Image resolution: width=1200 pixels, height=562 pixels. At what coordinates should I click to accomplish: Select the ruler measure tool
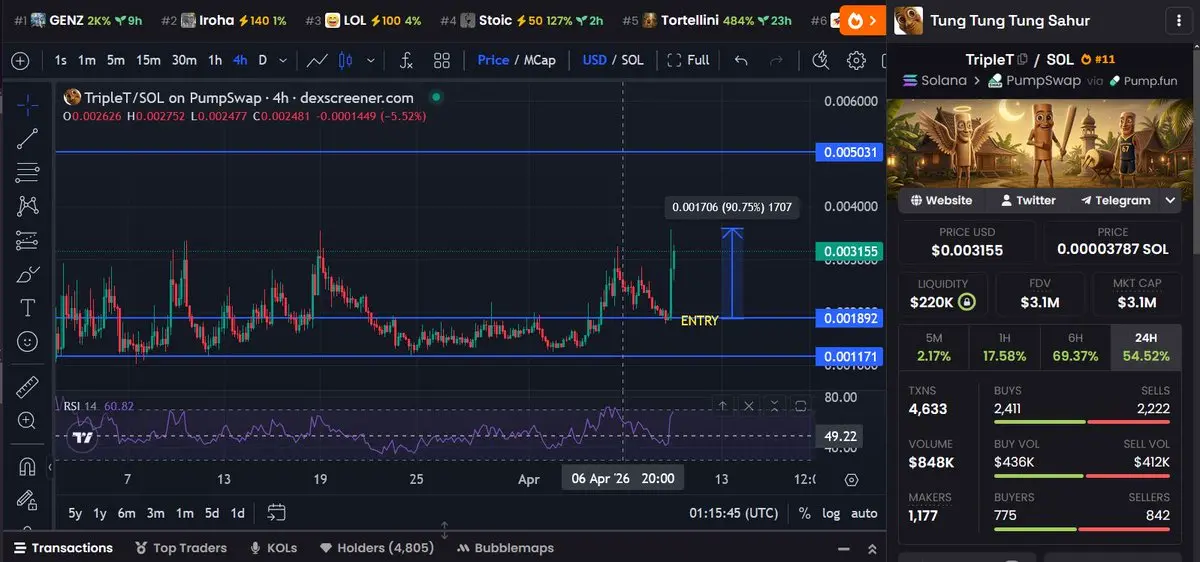click(x=28, y=386)
